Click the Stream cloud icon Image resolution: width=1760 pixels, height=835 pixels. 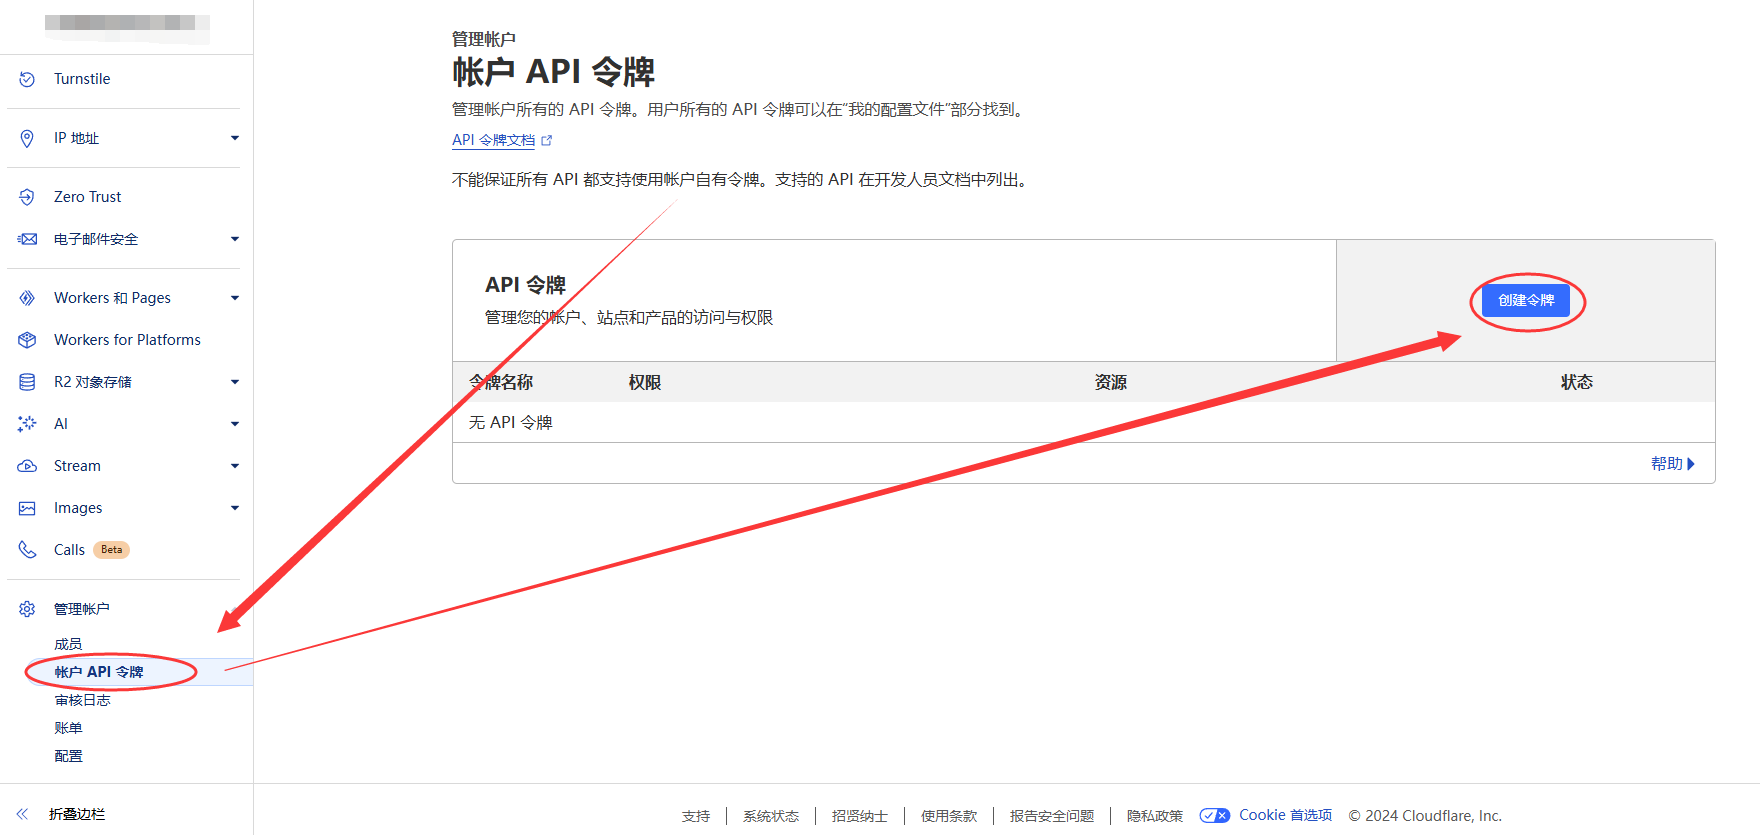(x=27, y=466)
